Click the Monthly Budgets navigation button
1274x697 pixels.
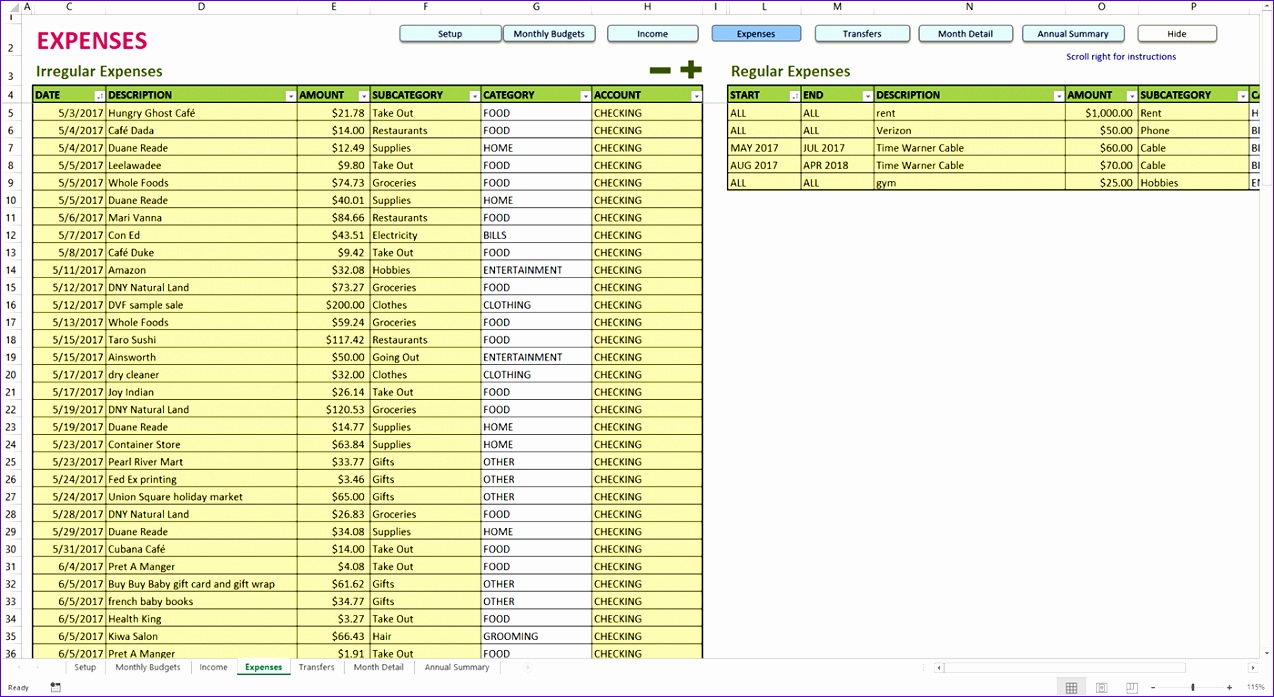click(x=549, y=33)
